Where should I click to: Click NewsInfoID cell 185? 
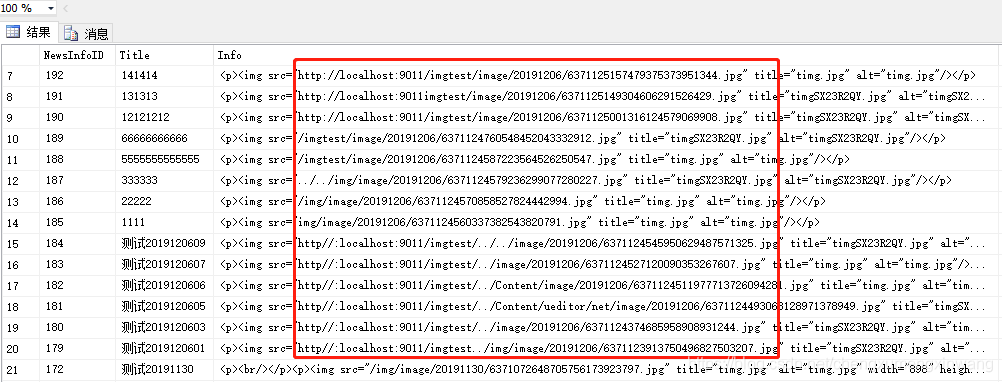77,222
